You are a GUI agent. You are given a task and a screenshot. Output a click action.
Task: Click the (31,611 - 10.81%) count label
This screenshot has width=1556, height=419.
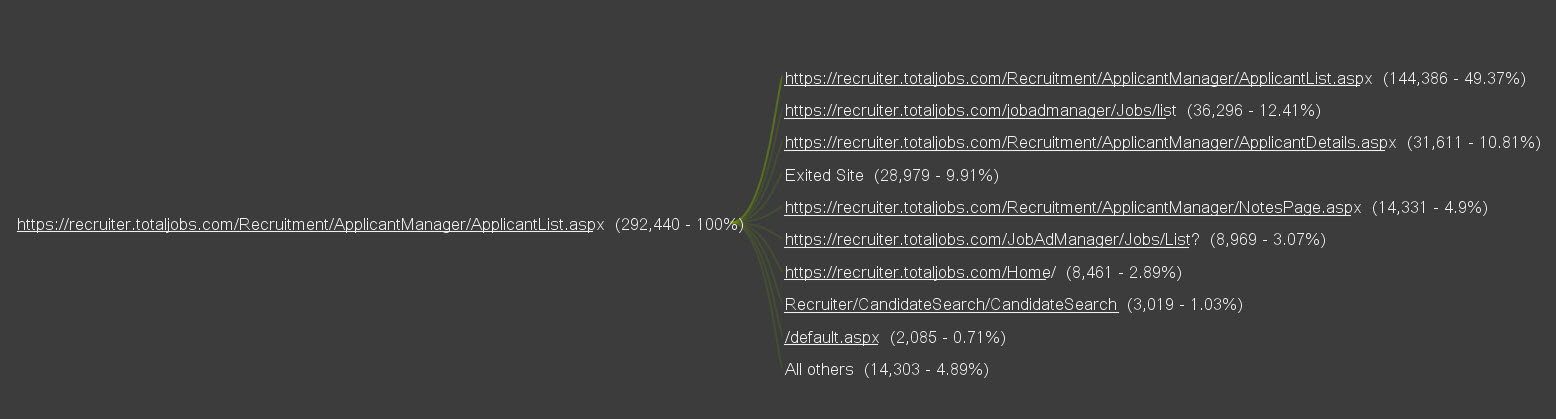point(1474,143)
